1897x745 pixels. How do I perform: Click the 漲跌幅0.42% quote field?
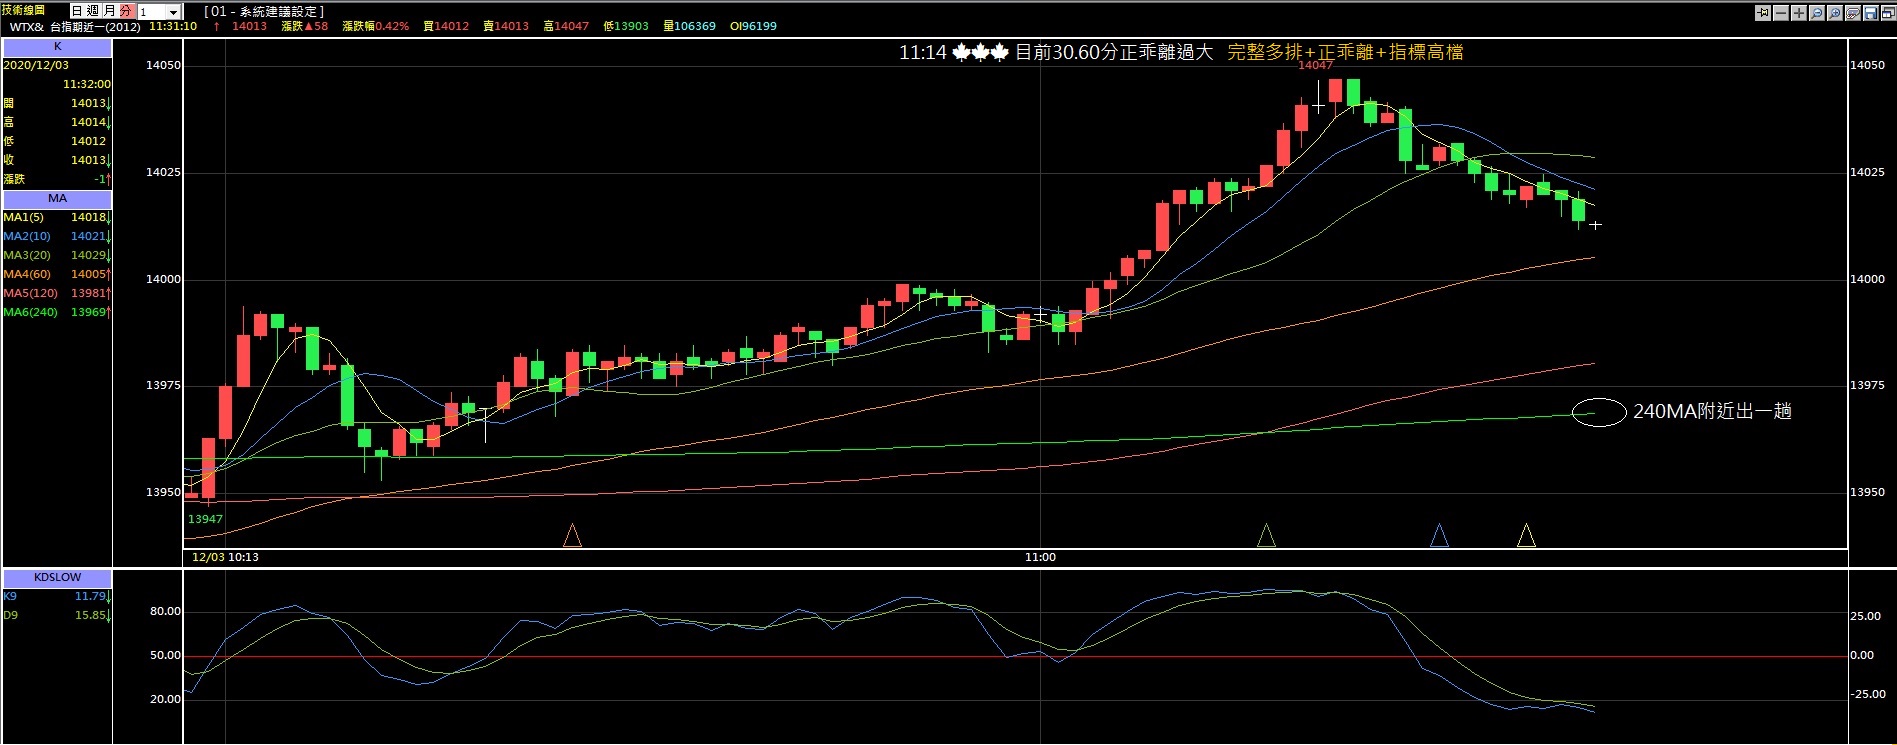click(x=375, y=26)
